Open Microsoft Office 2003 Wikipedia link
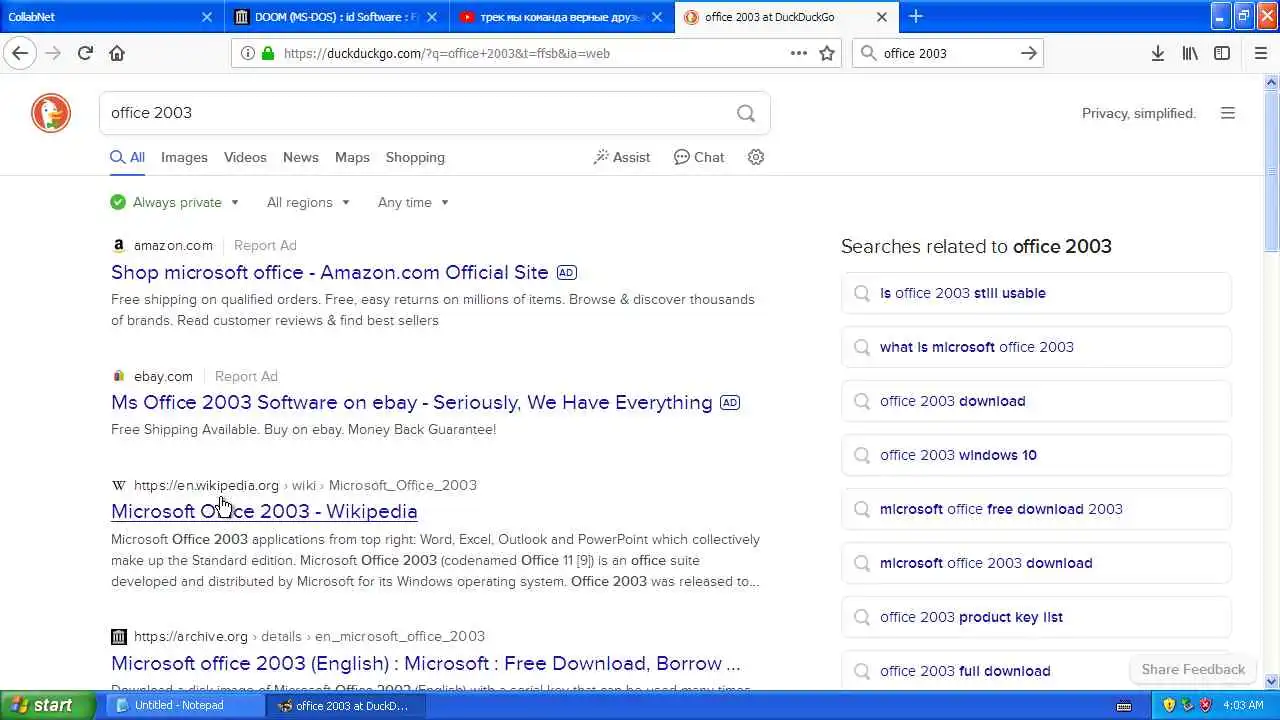This screenshot has height=720, width=1280. (x=264, y=511)
